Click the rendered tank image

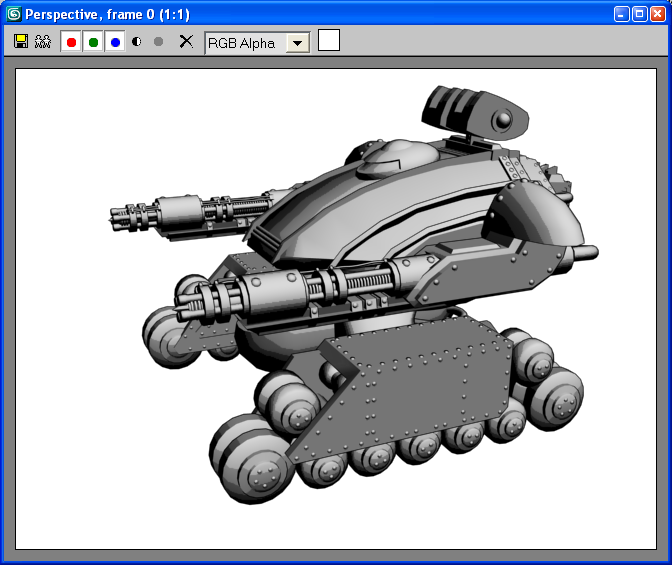pos(336,309)
